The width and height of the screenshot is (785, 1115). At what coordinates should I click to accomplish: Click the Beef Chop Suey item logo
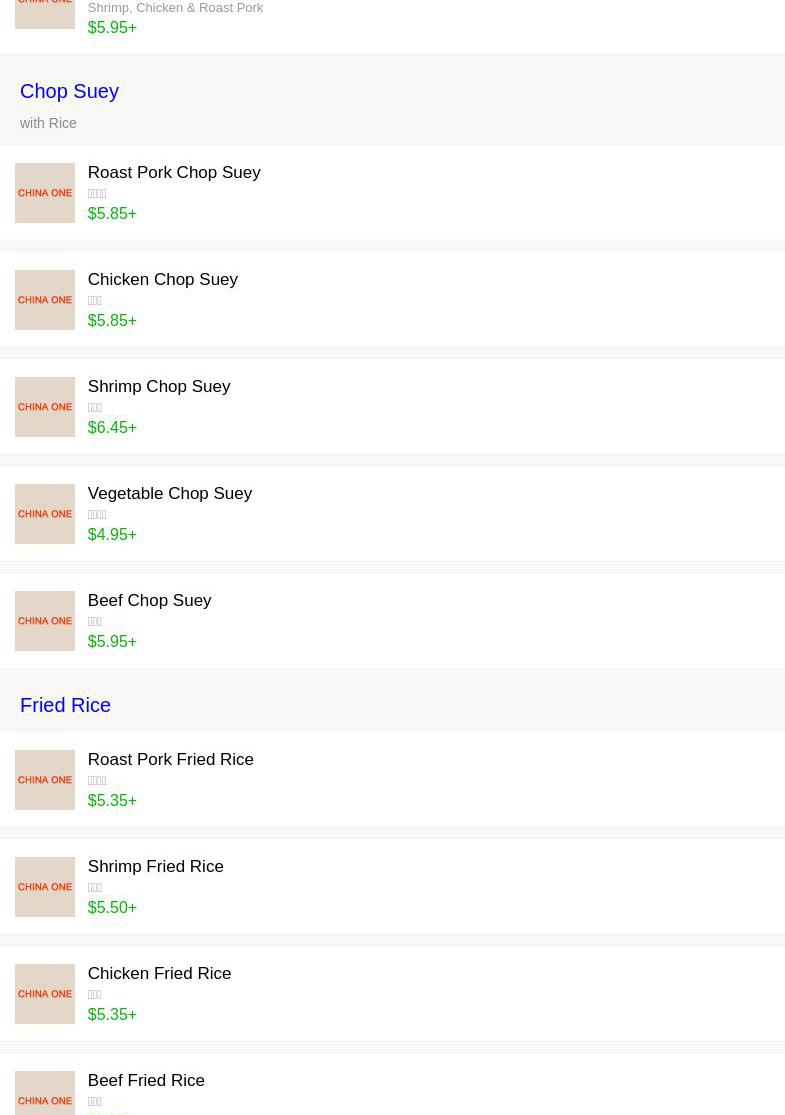coord(45,621)
